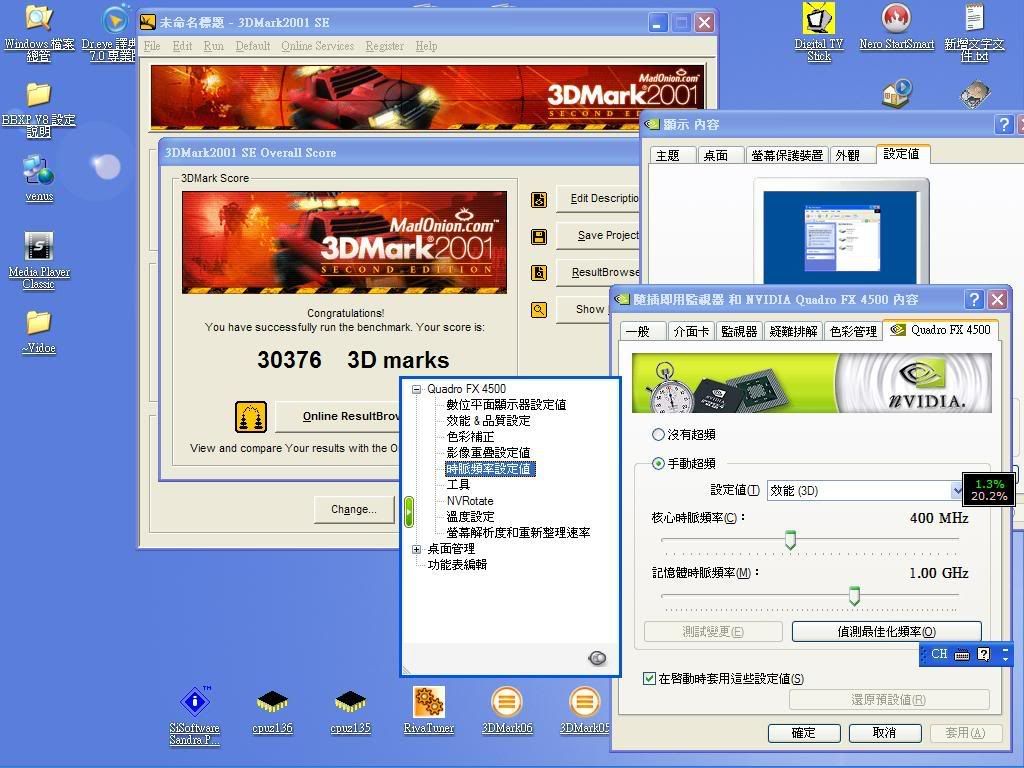This screenshot has width=1024, height=768.
Task: Open the 設定値 效能 (3D) dropdown
Action: point(864,490)
